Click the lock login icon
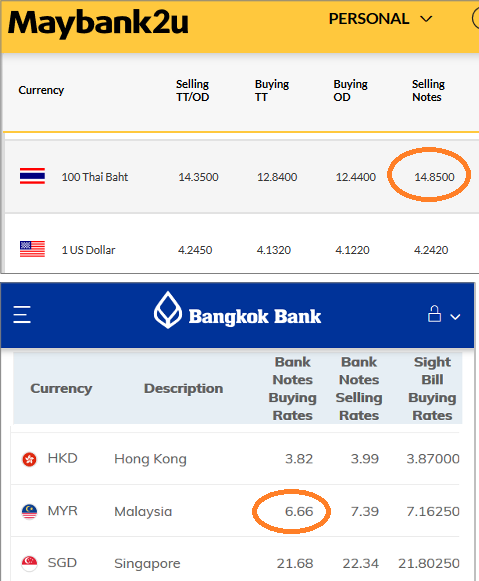 pyautogui.click(x=434, y=314)
